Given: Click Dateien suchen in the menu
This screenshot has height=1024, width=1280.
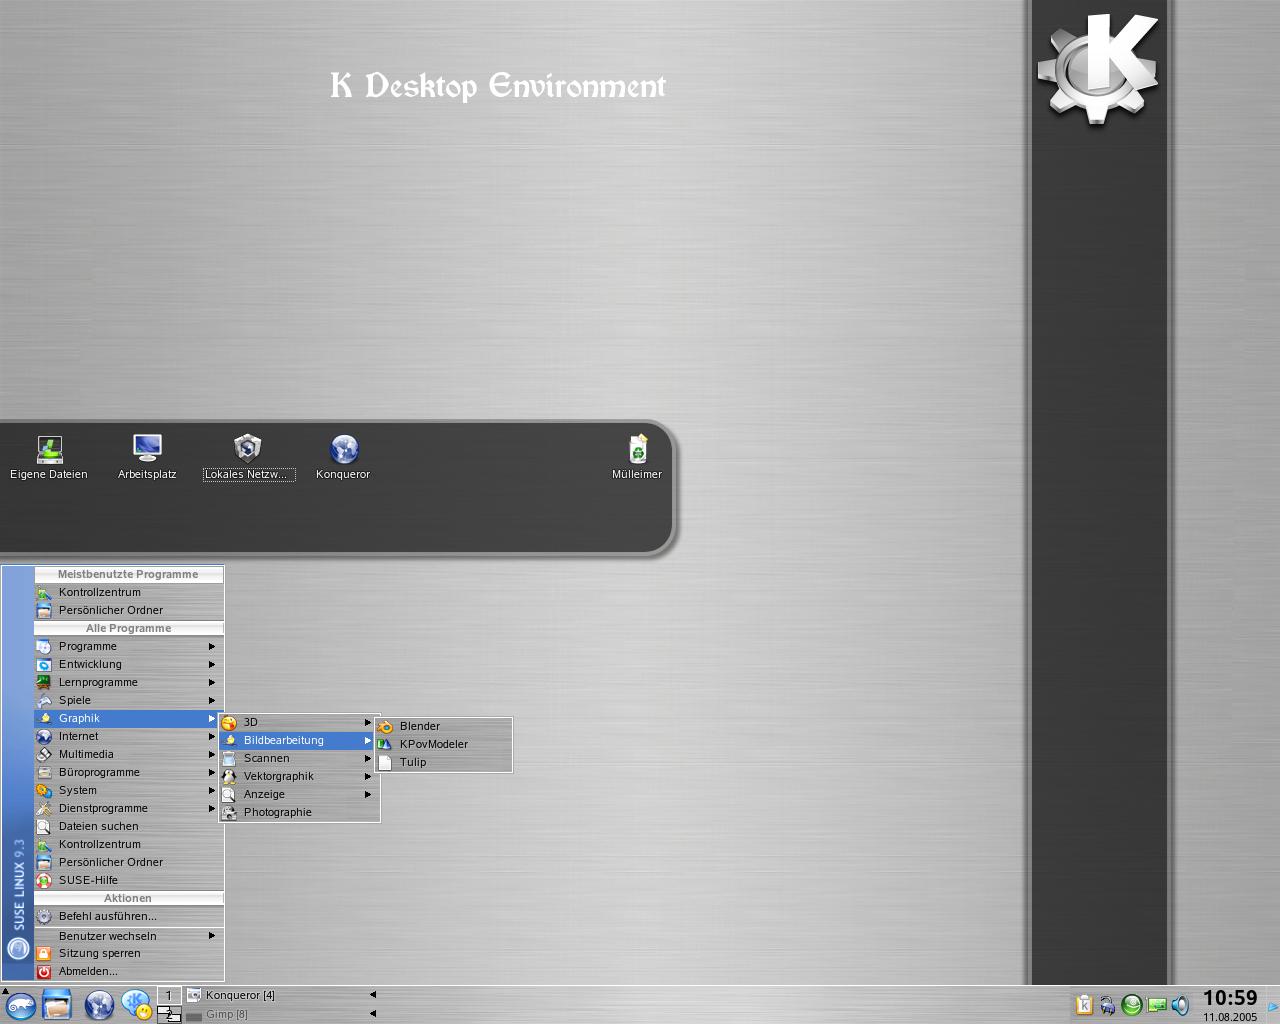Looking at the screenshot, I should click(x=128, y=826).
